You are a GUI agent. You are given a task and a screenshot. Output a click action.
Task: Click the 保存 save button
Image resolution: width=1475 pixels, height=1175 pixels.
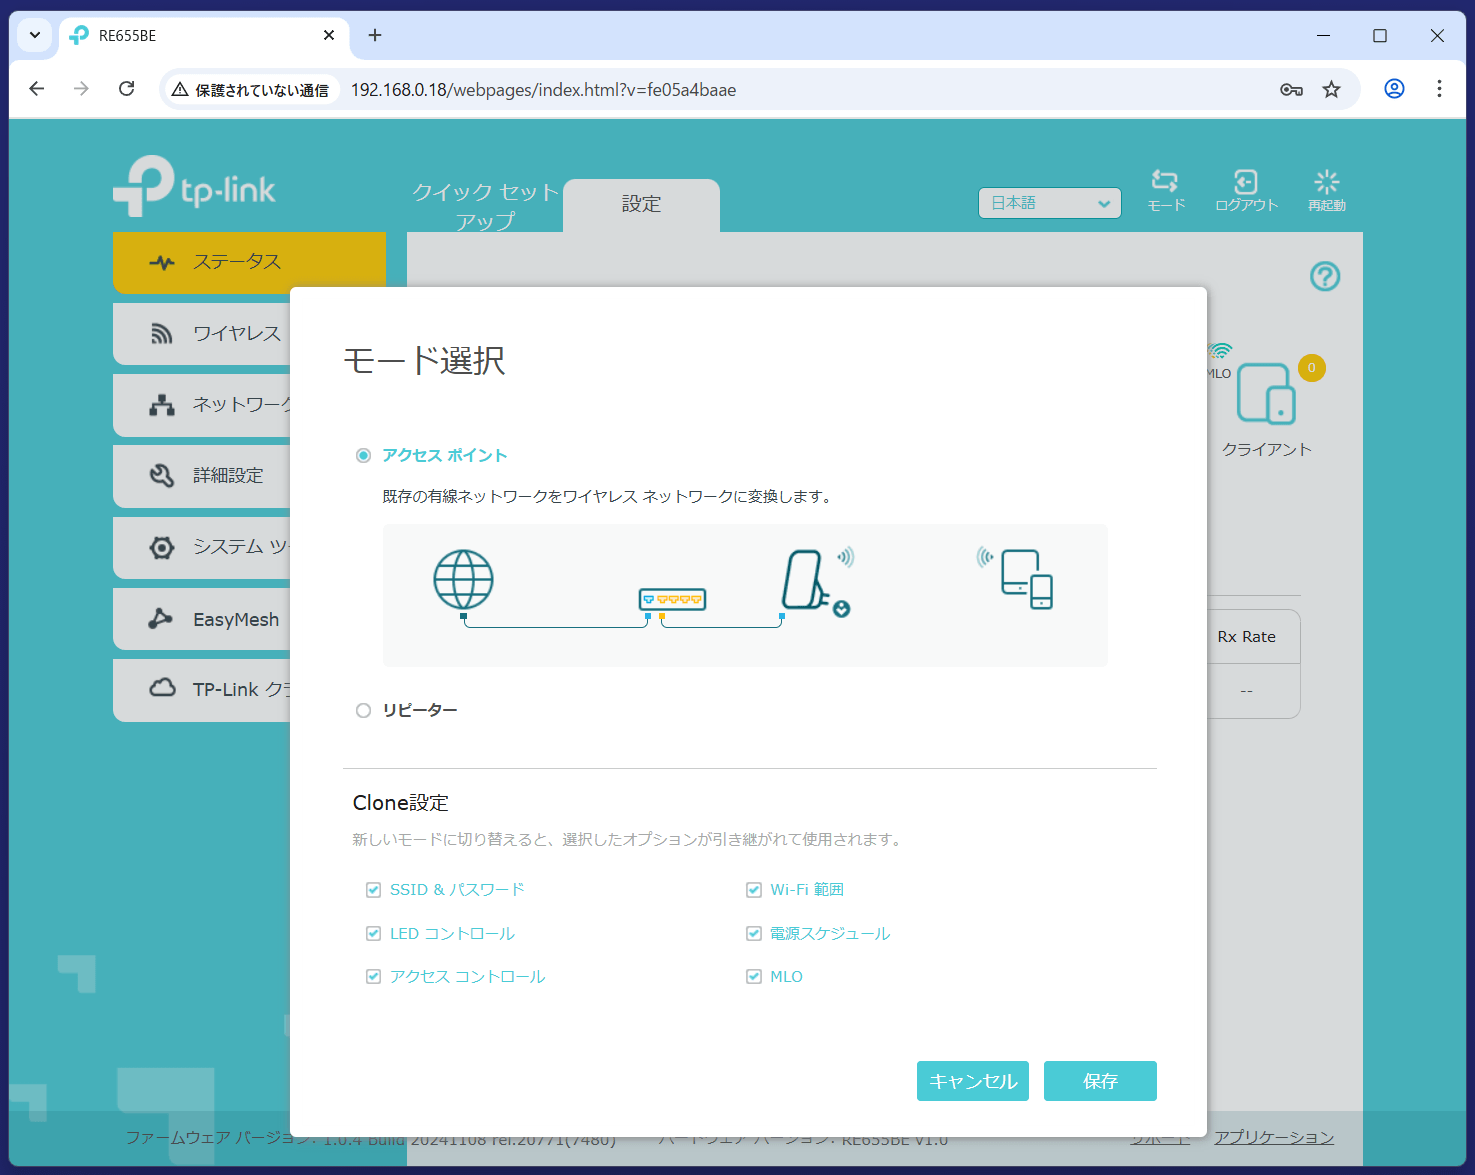click(1100, 1081)
